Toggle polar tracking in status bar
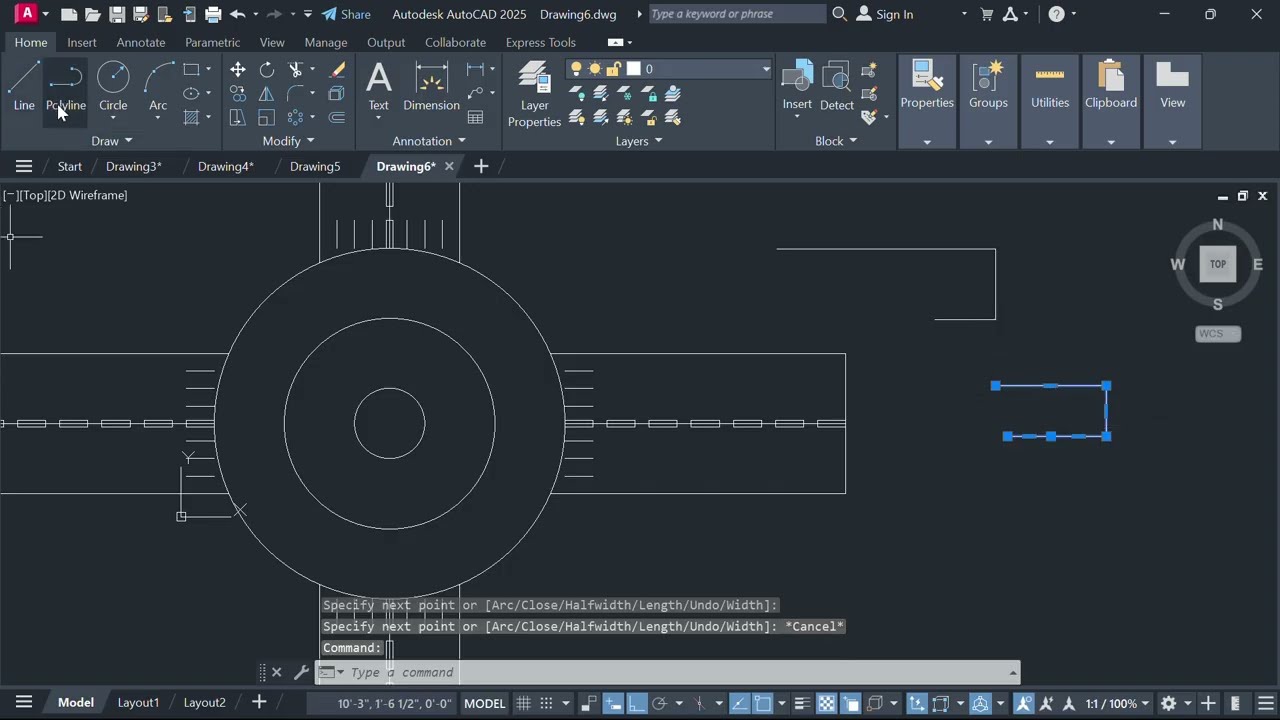Screen dimensions: 1280x720 [659, 703]
